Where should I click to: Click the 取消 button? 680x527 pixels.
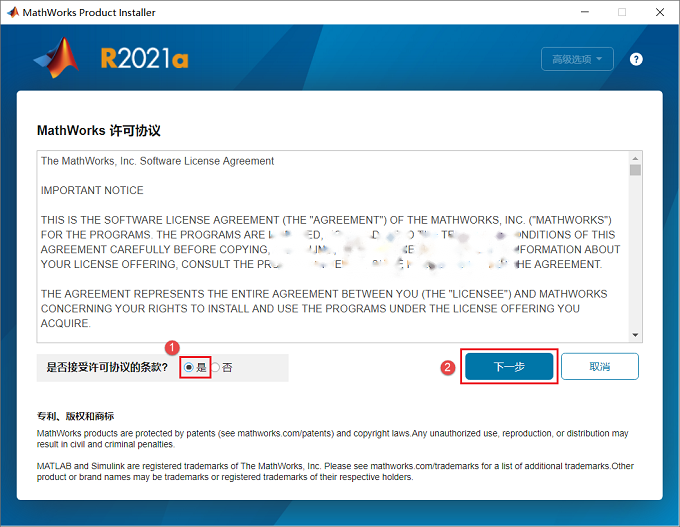point(600,367)
